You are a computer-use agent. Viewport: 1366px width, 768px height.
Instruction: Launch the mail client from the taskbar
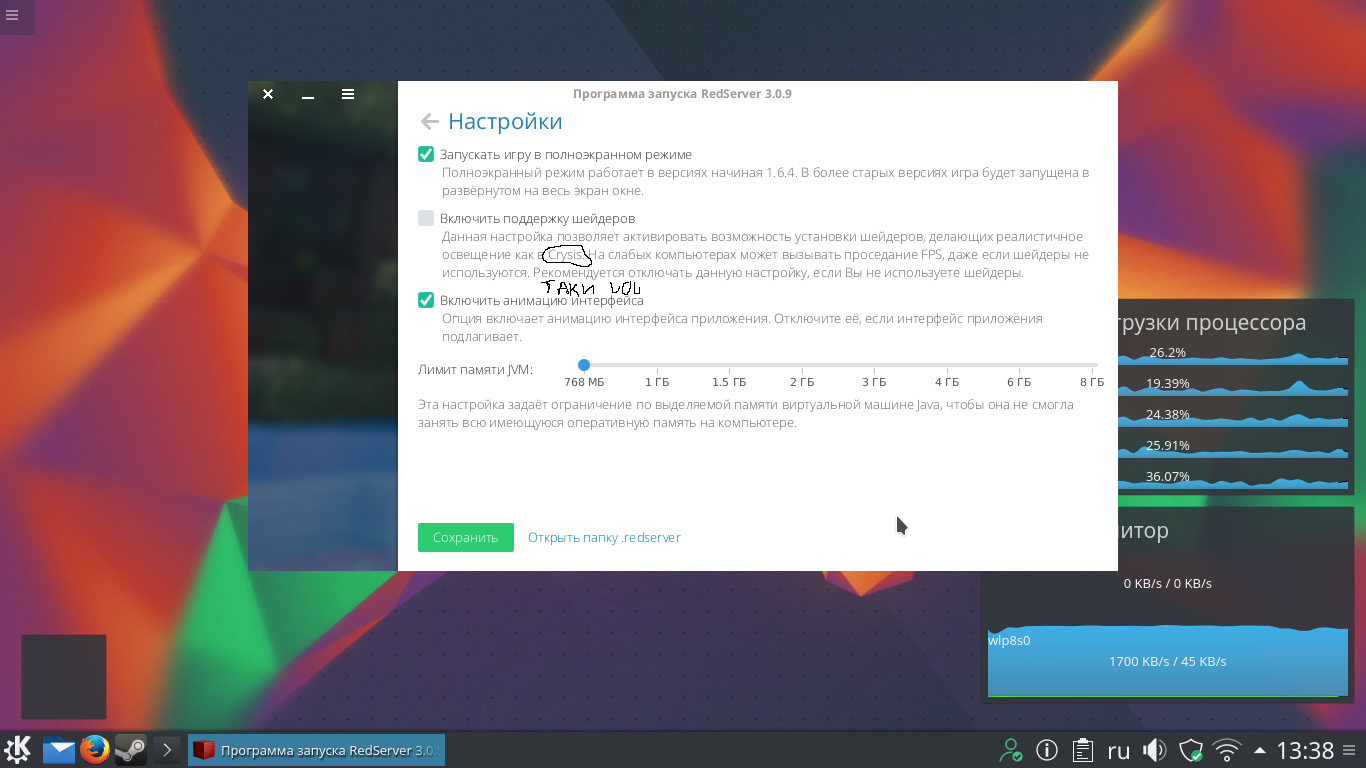59,749
